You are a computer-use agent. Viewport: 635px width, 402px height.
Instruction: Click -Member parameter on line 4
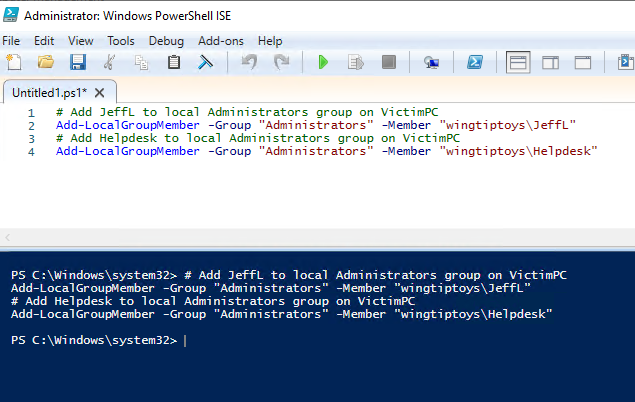tap(406, 151)
